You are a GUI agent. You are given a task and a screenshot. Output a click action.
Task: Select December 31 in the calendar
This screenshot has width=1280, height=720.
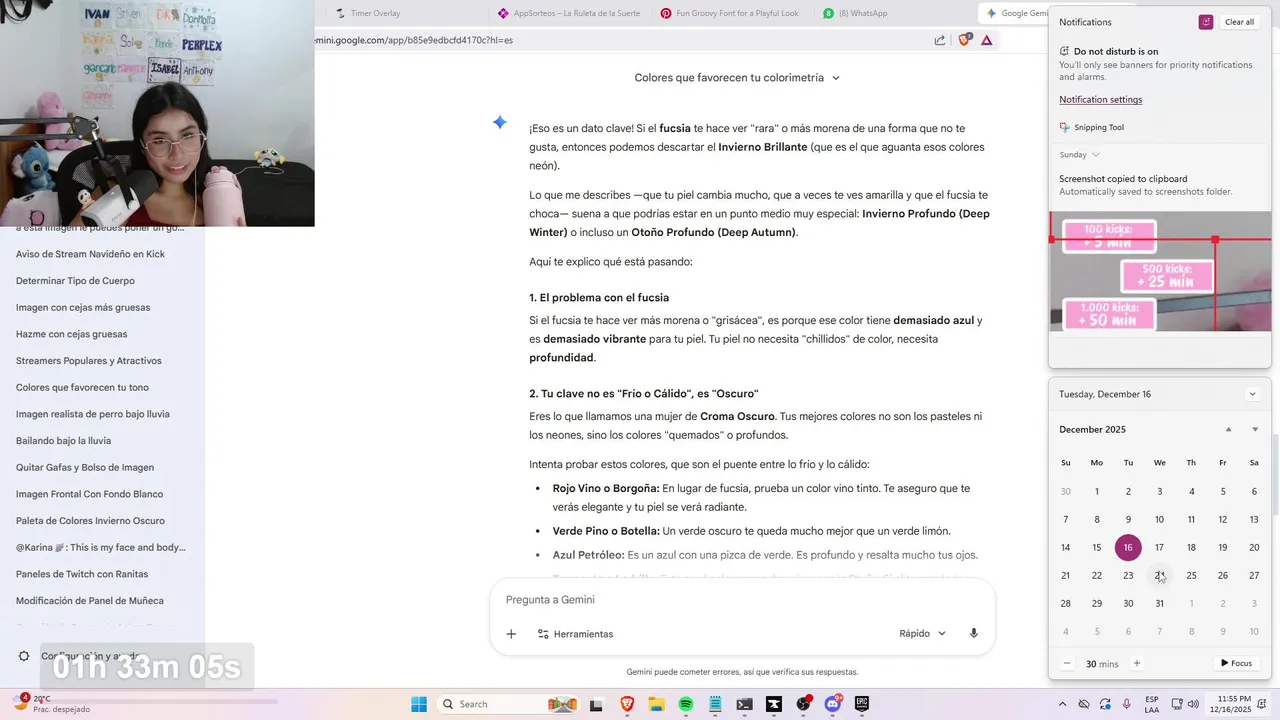click(1159, 603)
